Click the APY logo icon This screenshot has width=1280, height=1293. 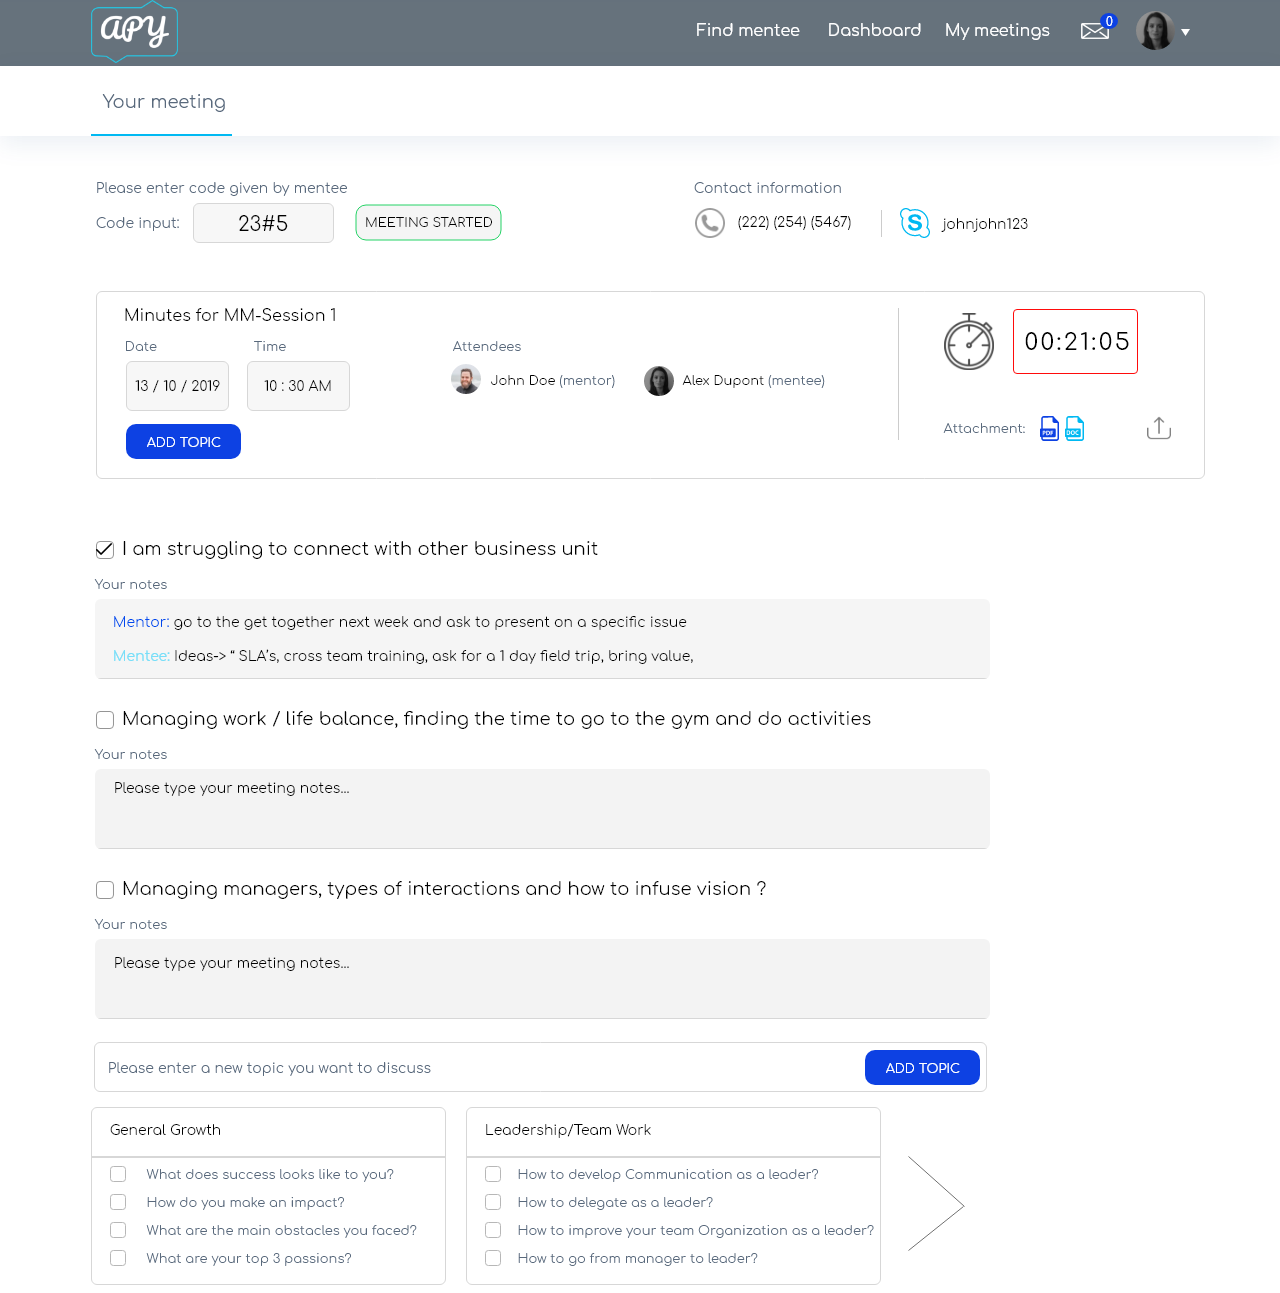[134, 32]
